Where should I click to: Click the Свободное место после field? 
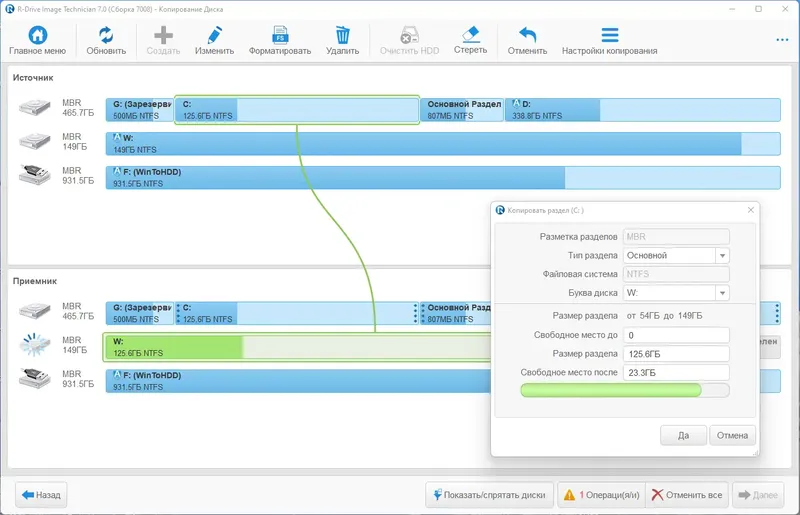(676, 373)
